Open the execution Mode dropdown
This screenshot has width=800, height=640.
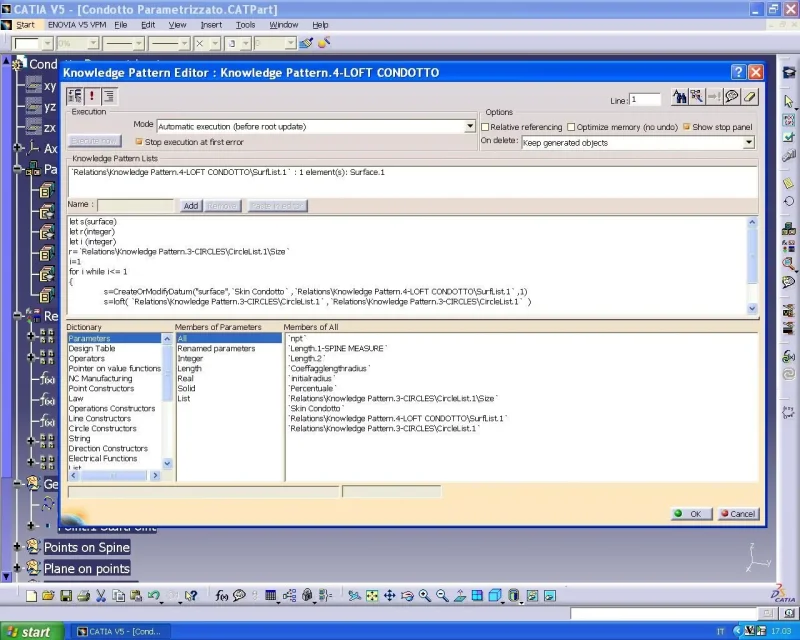coord(470,126)
